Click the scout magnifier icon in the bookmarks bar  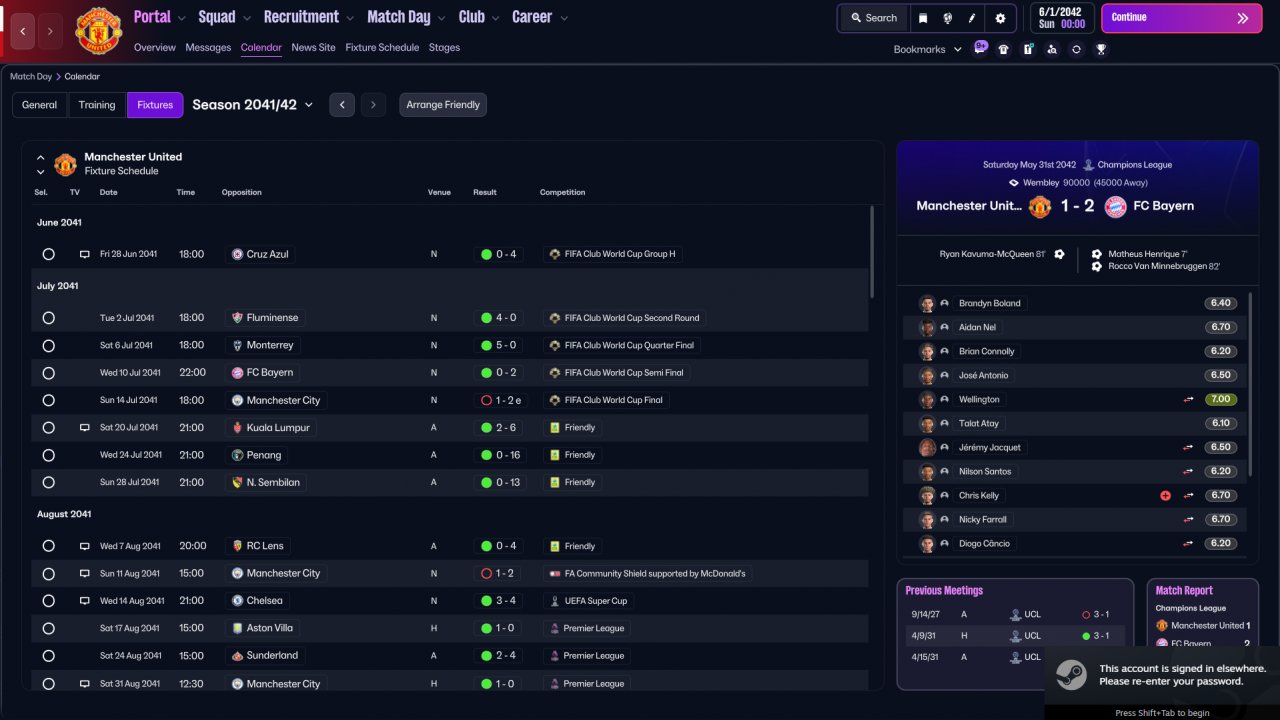pyautogui.click(x=1052, y=49)
